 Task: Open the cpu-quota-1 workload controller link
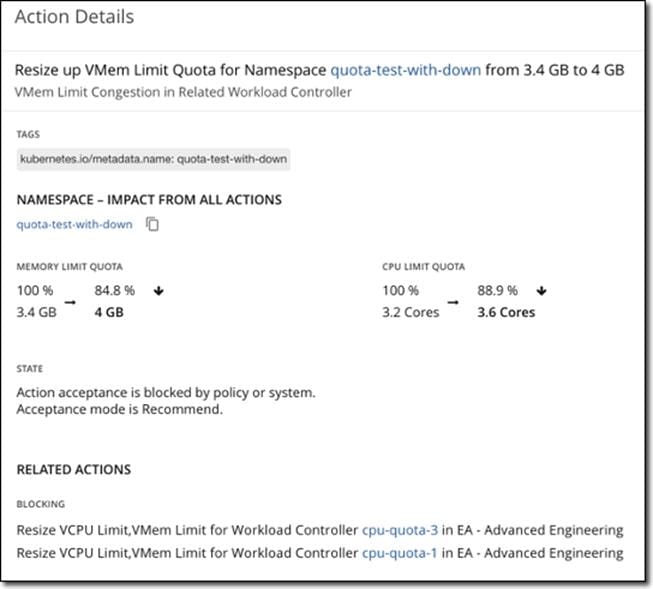pyautogui.click(x=400, y=553)
